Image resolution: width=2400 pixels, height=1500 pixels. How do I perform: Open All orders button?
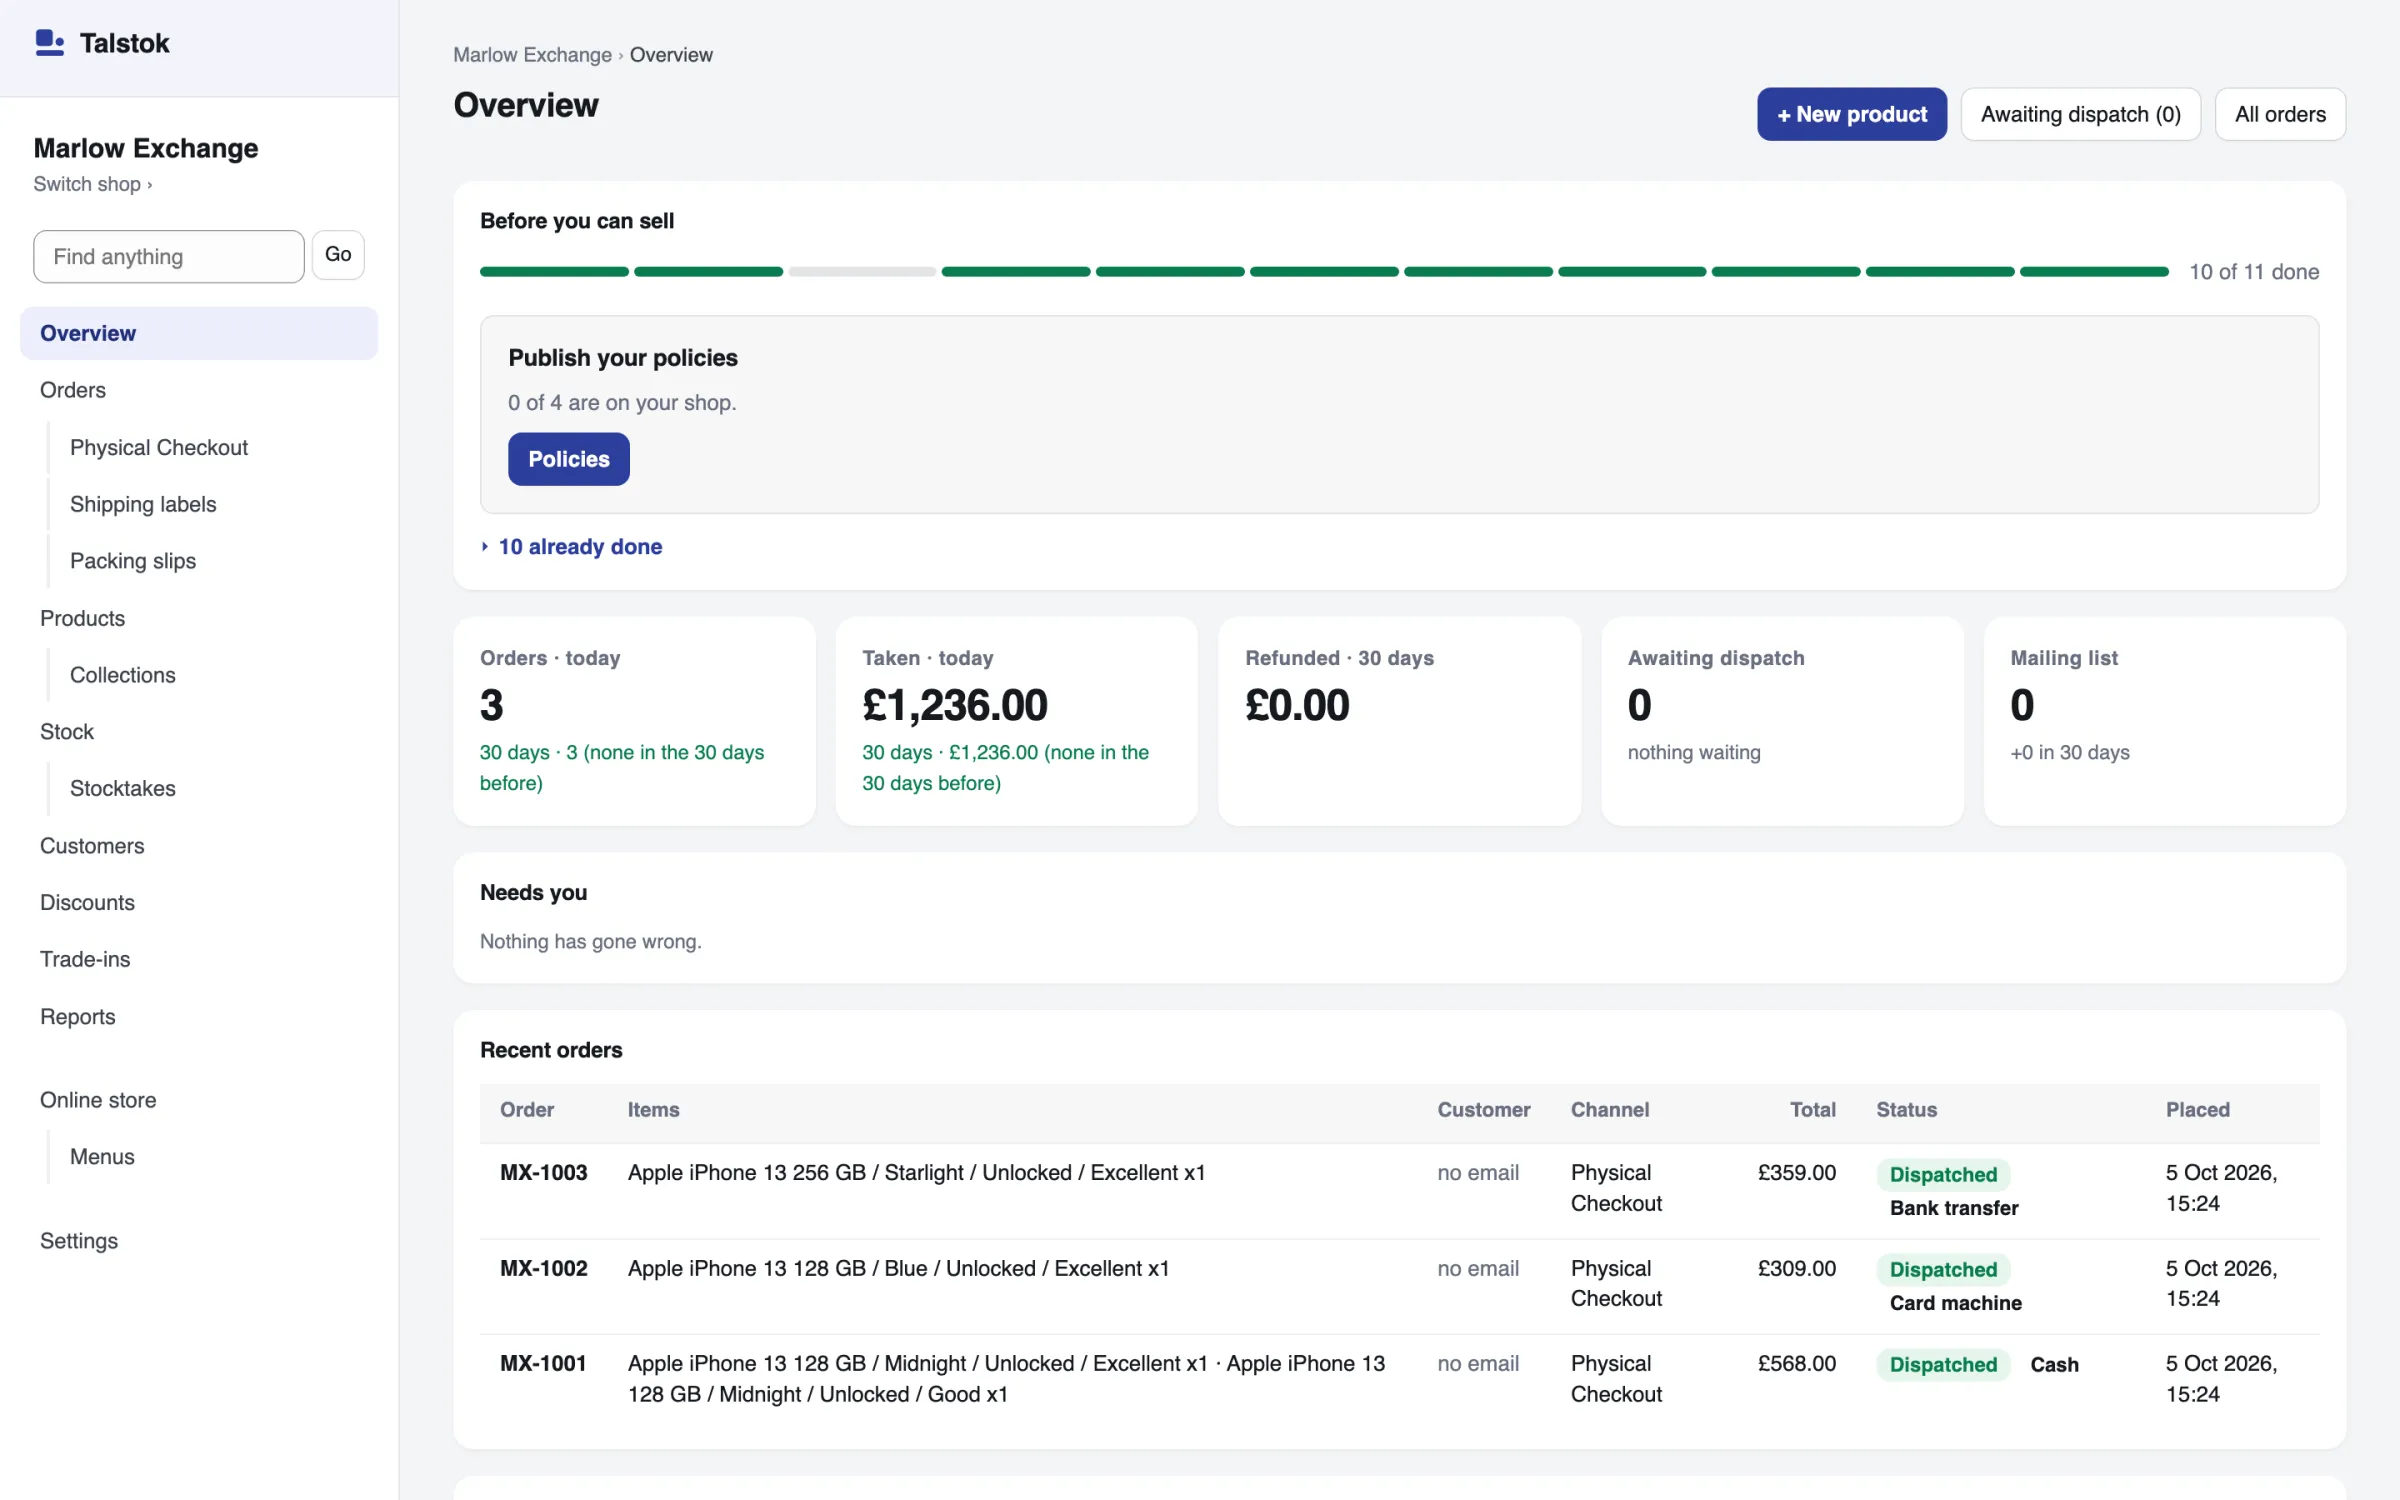click(2280, 114)
